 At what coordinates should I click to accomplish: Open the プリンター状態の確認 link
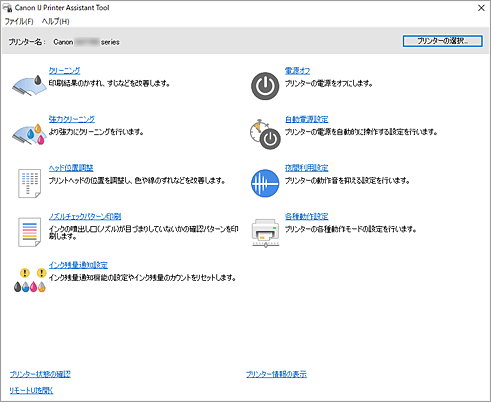click(x=40, y=374)
